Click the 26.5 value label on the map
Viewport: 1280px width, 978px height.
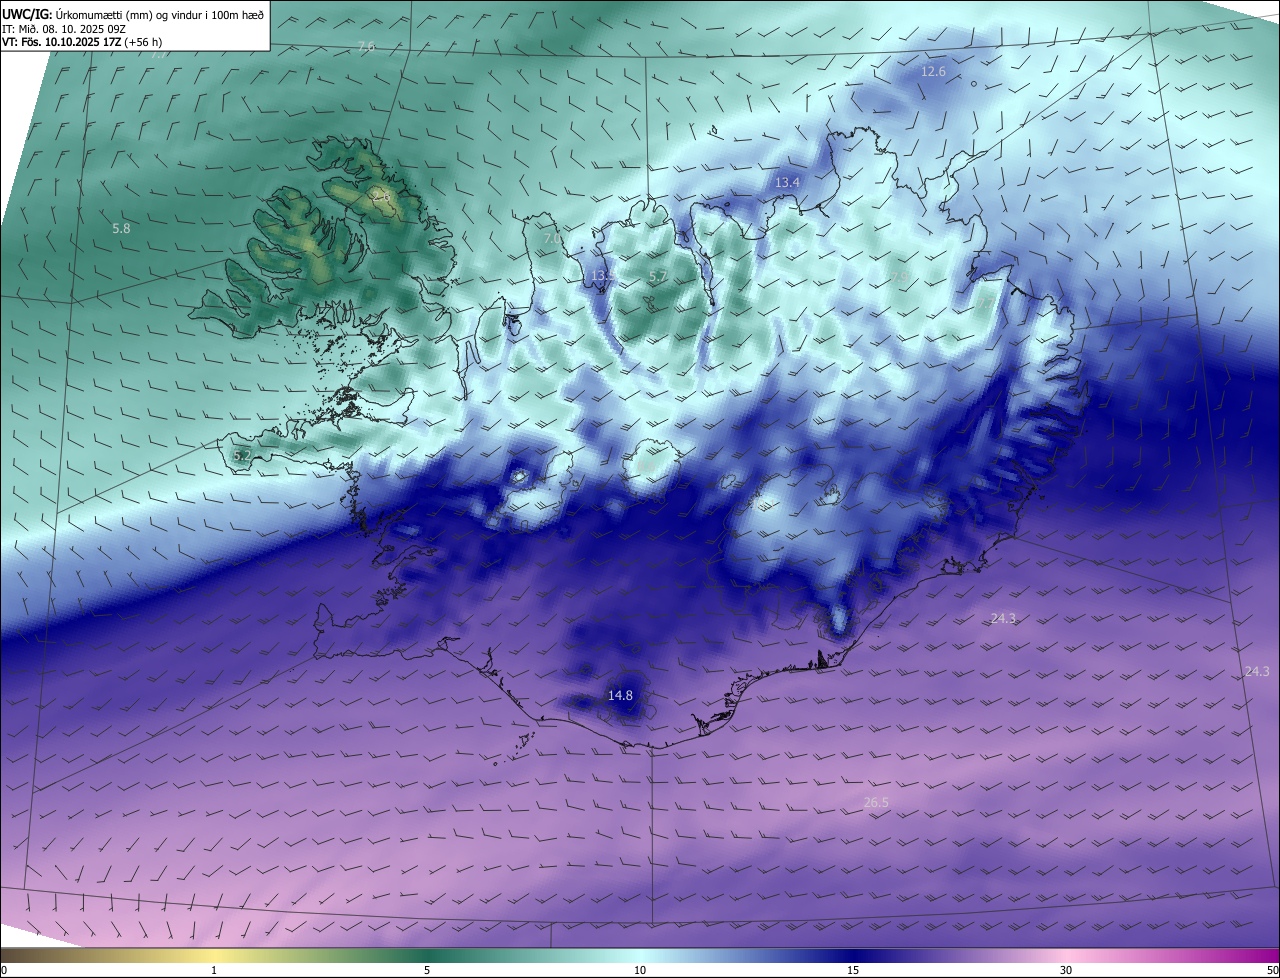click(x=876, y=802)
